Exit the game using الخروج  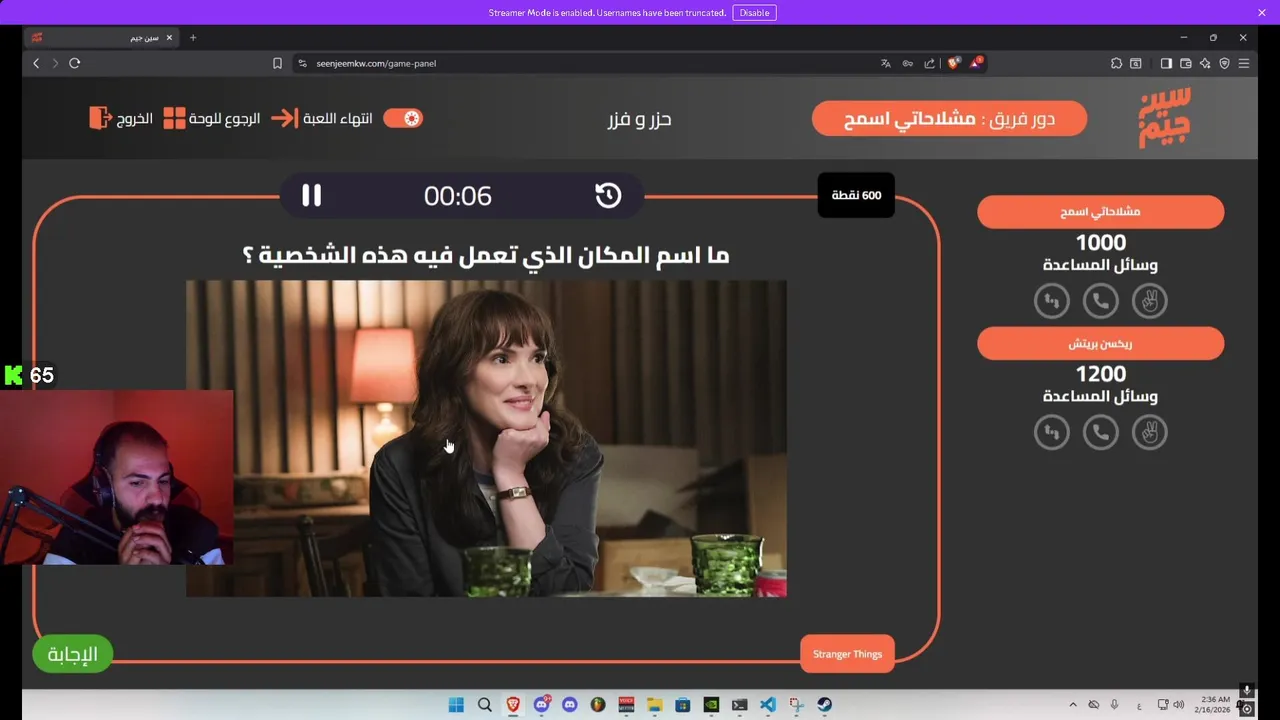pos(121,118)
